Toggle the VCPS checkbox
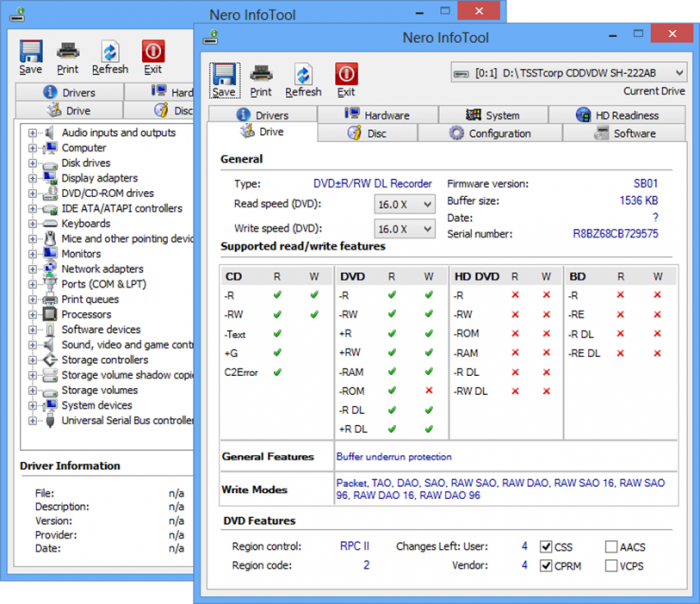 coord(611,566)
